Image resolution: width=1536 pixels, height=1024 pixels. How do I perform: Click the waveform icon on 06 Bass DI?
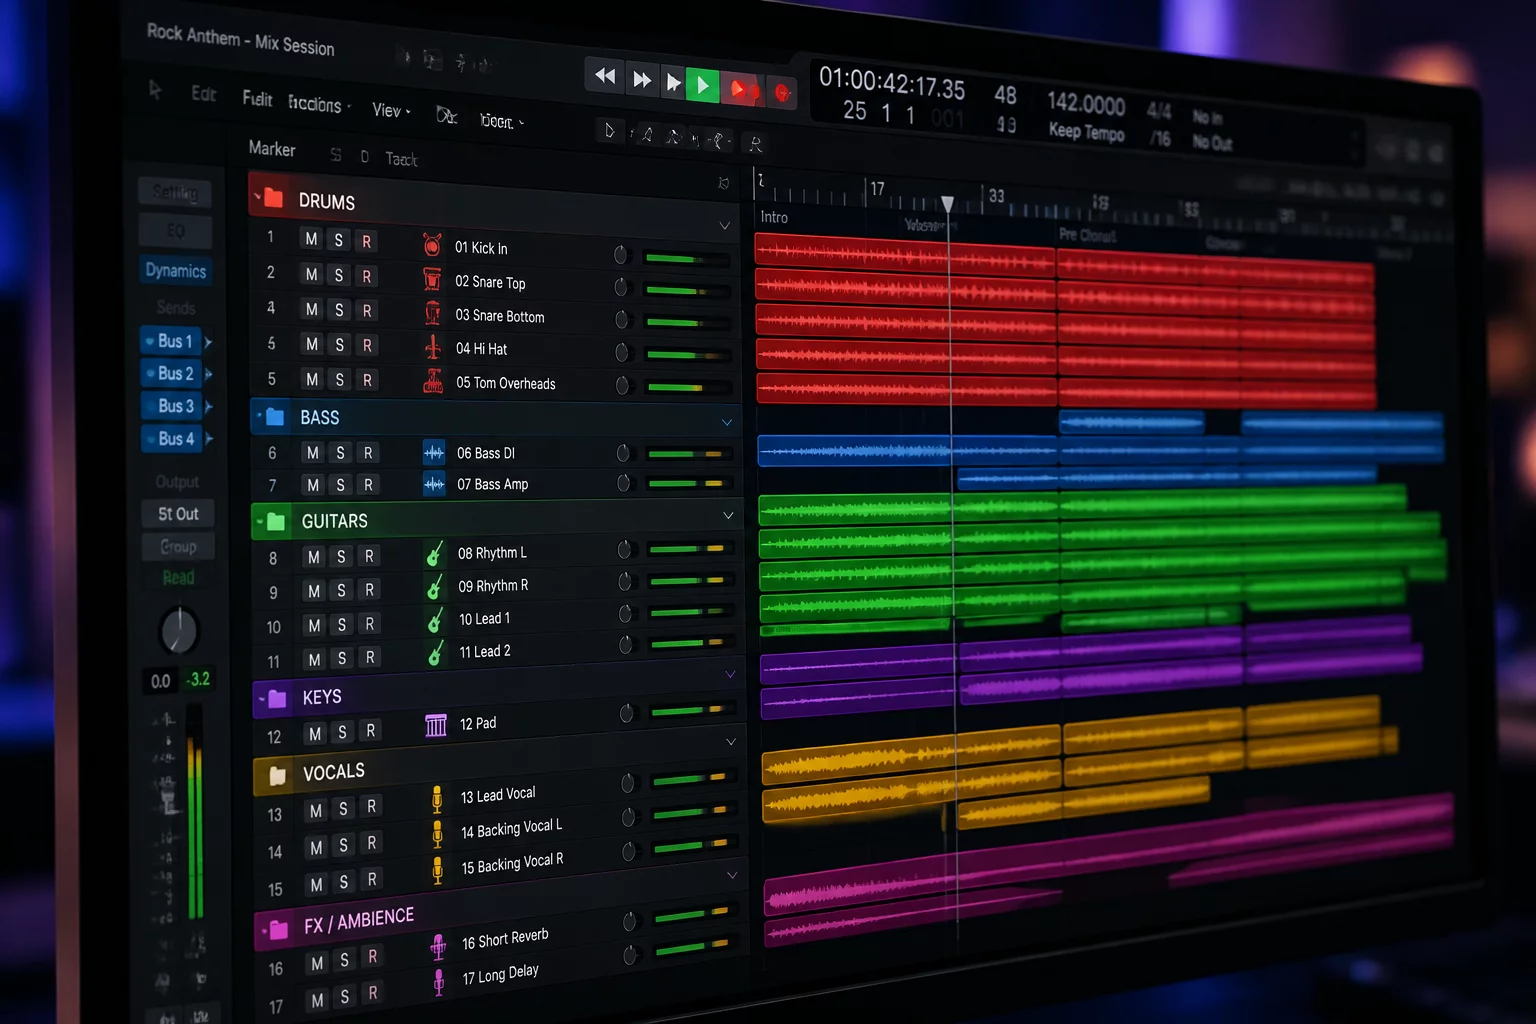[434, 452]
